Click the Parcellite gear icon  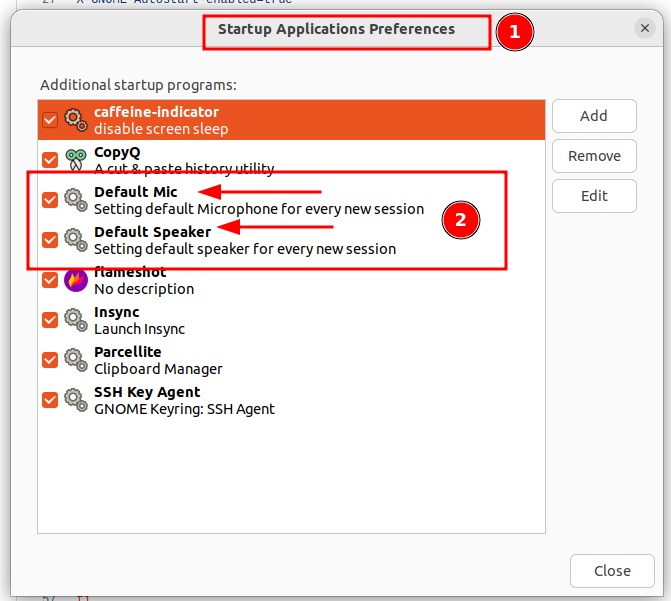[x=76, y=360]
